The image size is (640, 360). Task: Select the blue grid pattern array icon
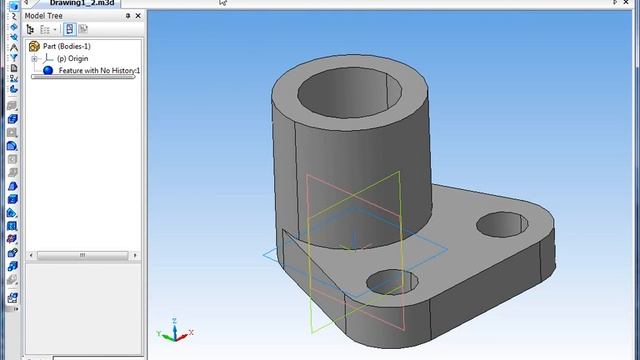click(12, 226)
